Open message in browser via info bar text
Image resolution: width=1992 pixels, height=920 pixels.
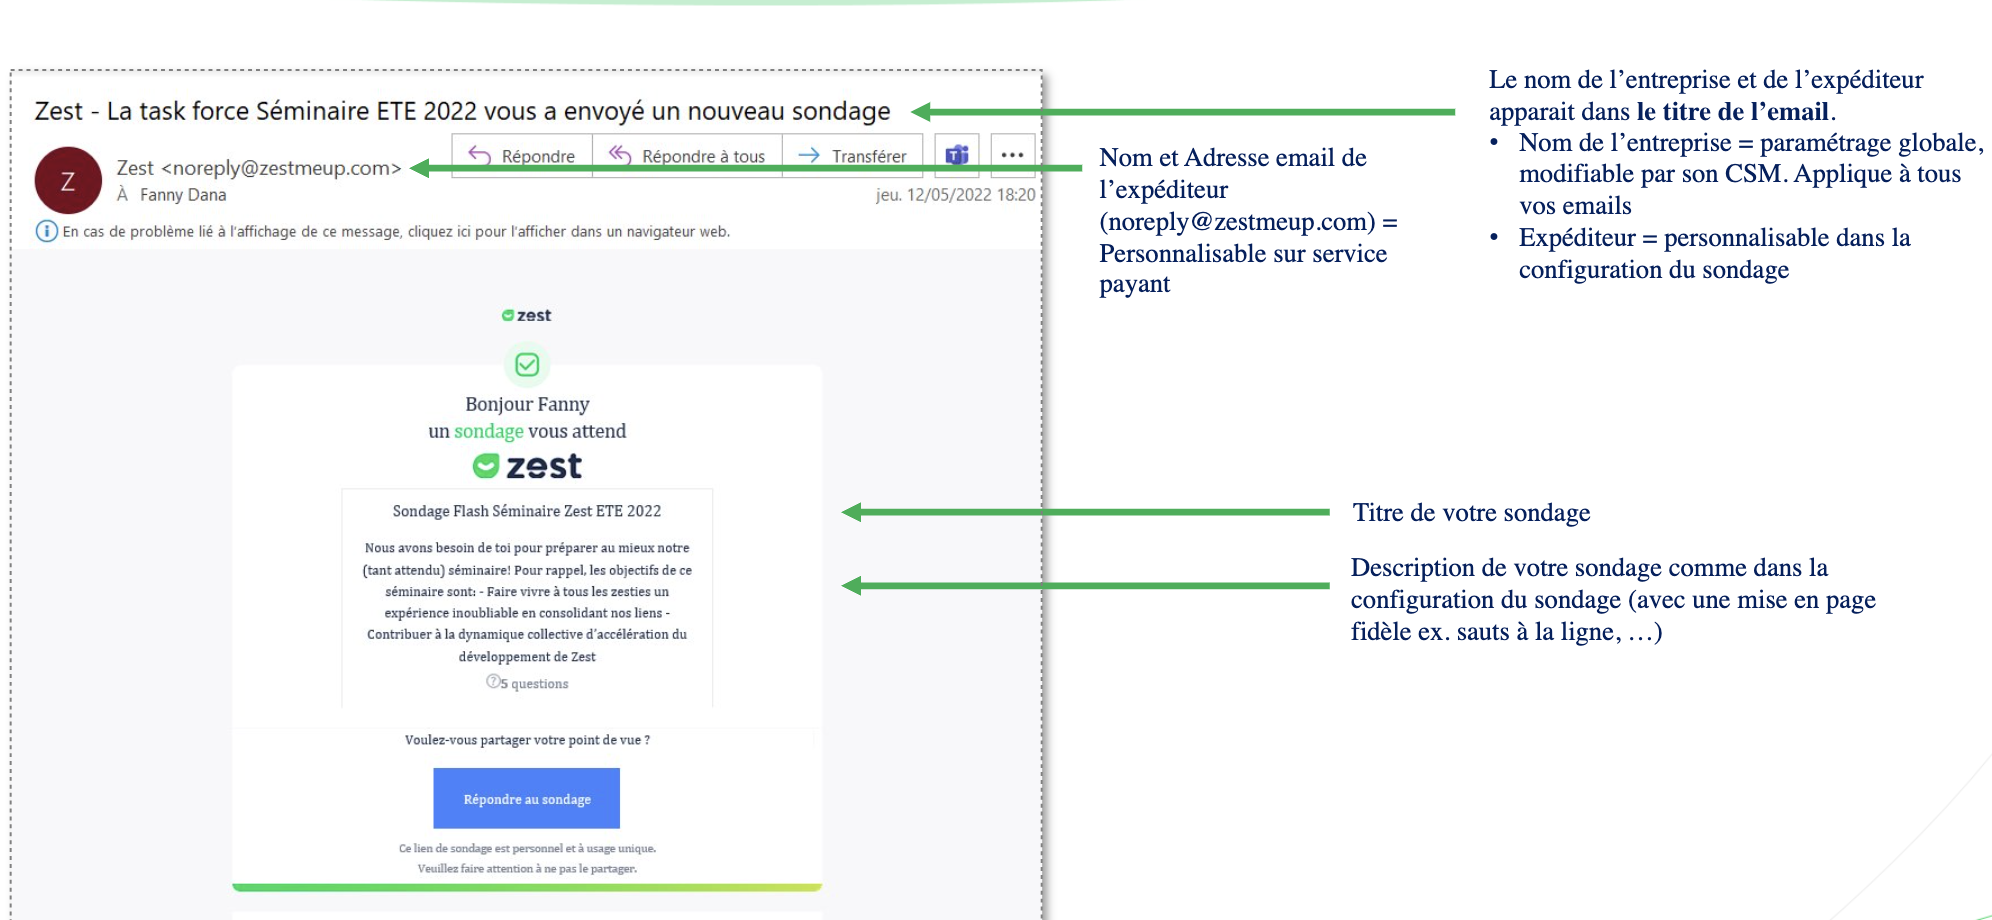pos(396,231)
